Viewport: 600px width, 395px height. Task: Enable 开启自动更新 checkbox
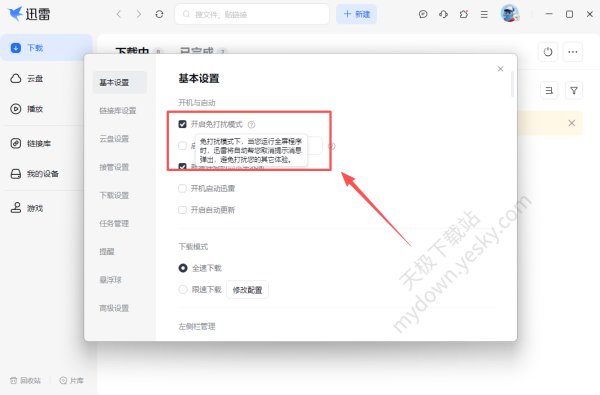(183, 210)
